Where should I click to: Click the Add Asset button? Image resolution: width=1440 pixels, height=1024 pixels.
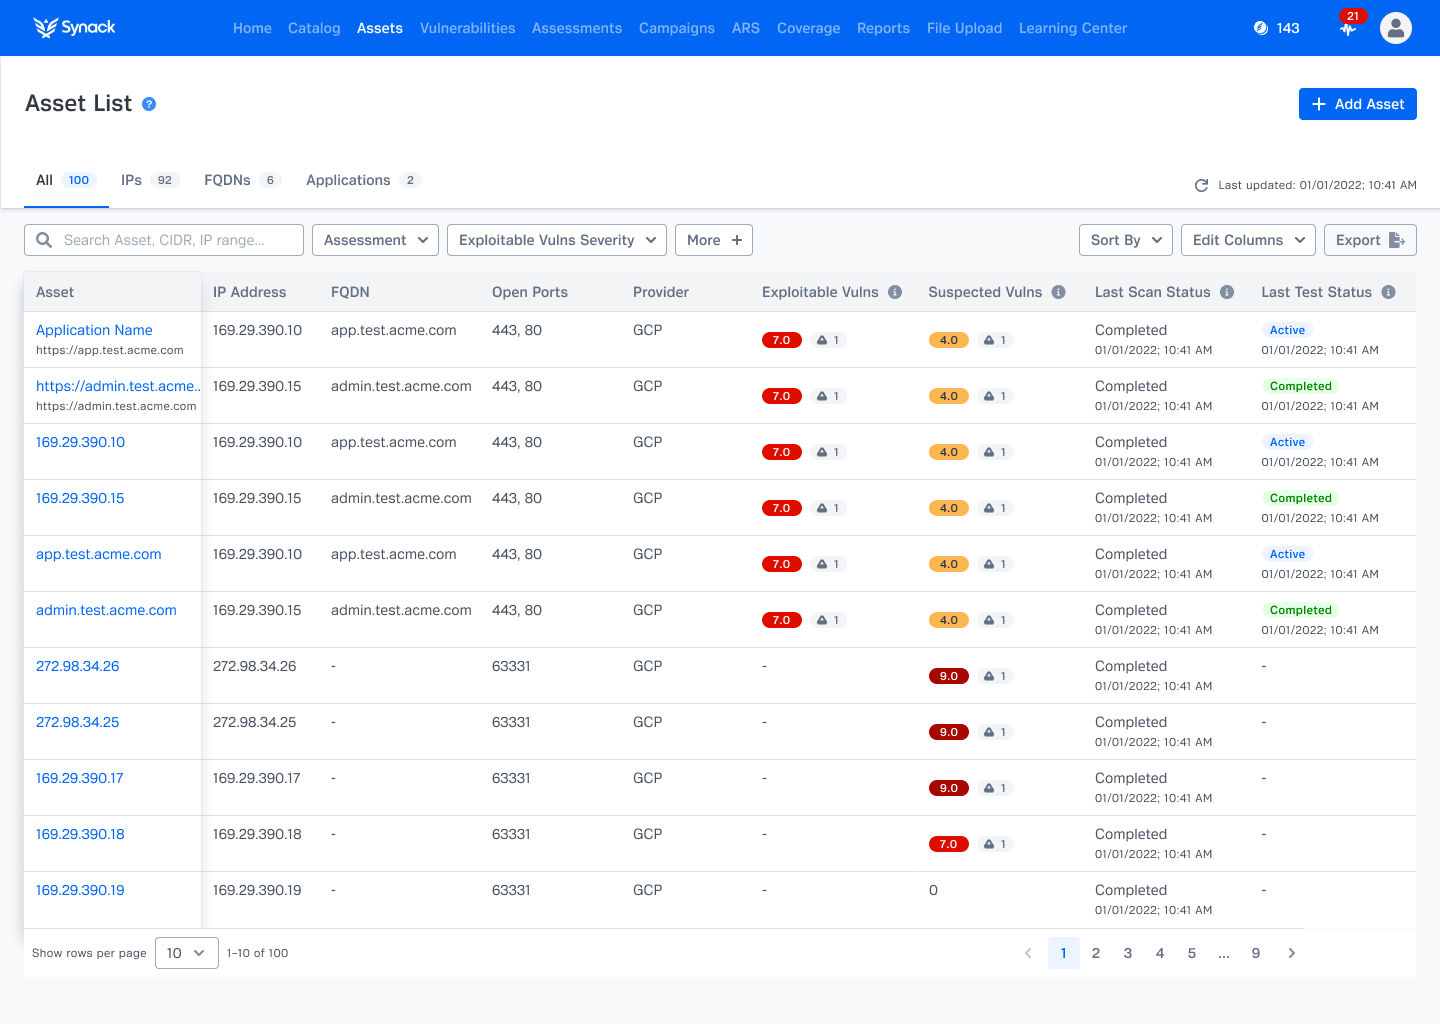coord(1357,104)
